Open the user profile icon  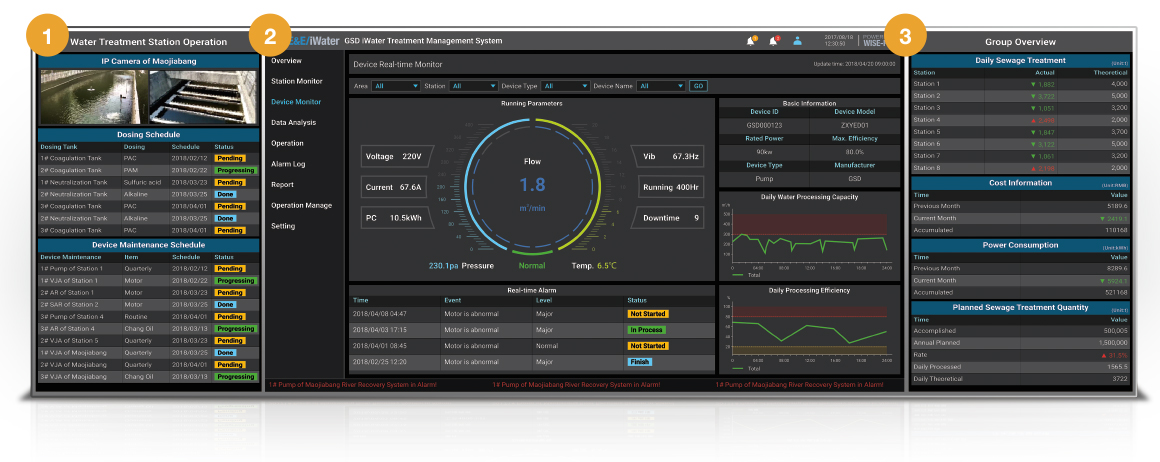(798, 41)
